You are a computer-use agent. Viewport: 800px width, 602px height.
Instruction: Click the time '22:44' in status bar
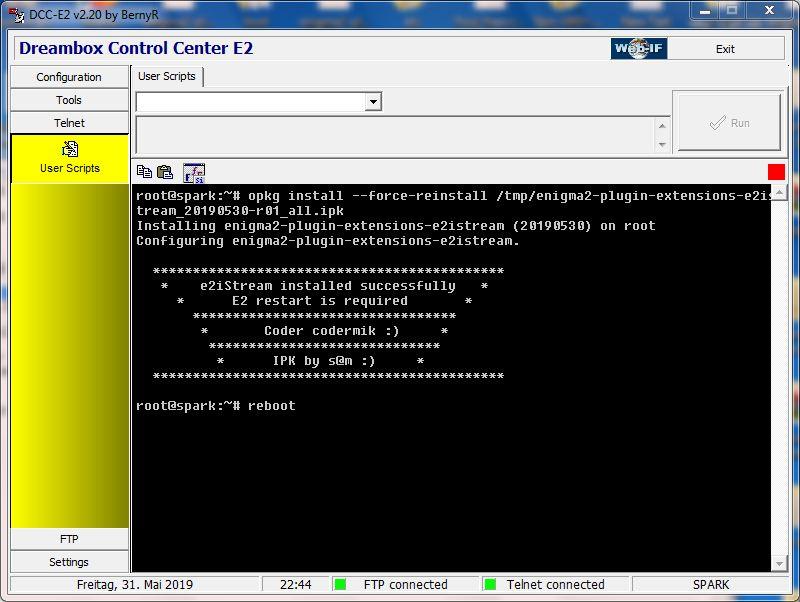pyautogui.click(x=295, y=585)
